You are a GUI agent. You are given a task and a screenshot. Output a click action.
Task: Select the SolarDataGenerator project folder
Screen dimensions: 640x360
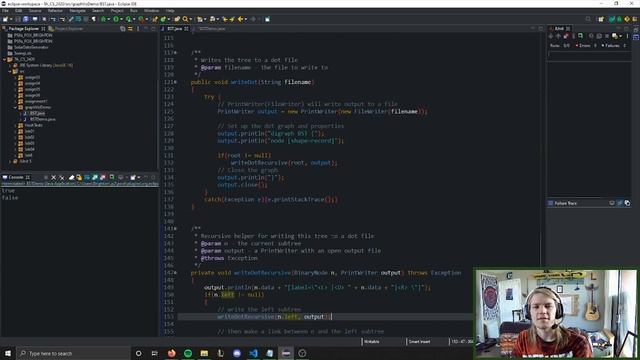[31, 47]
